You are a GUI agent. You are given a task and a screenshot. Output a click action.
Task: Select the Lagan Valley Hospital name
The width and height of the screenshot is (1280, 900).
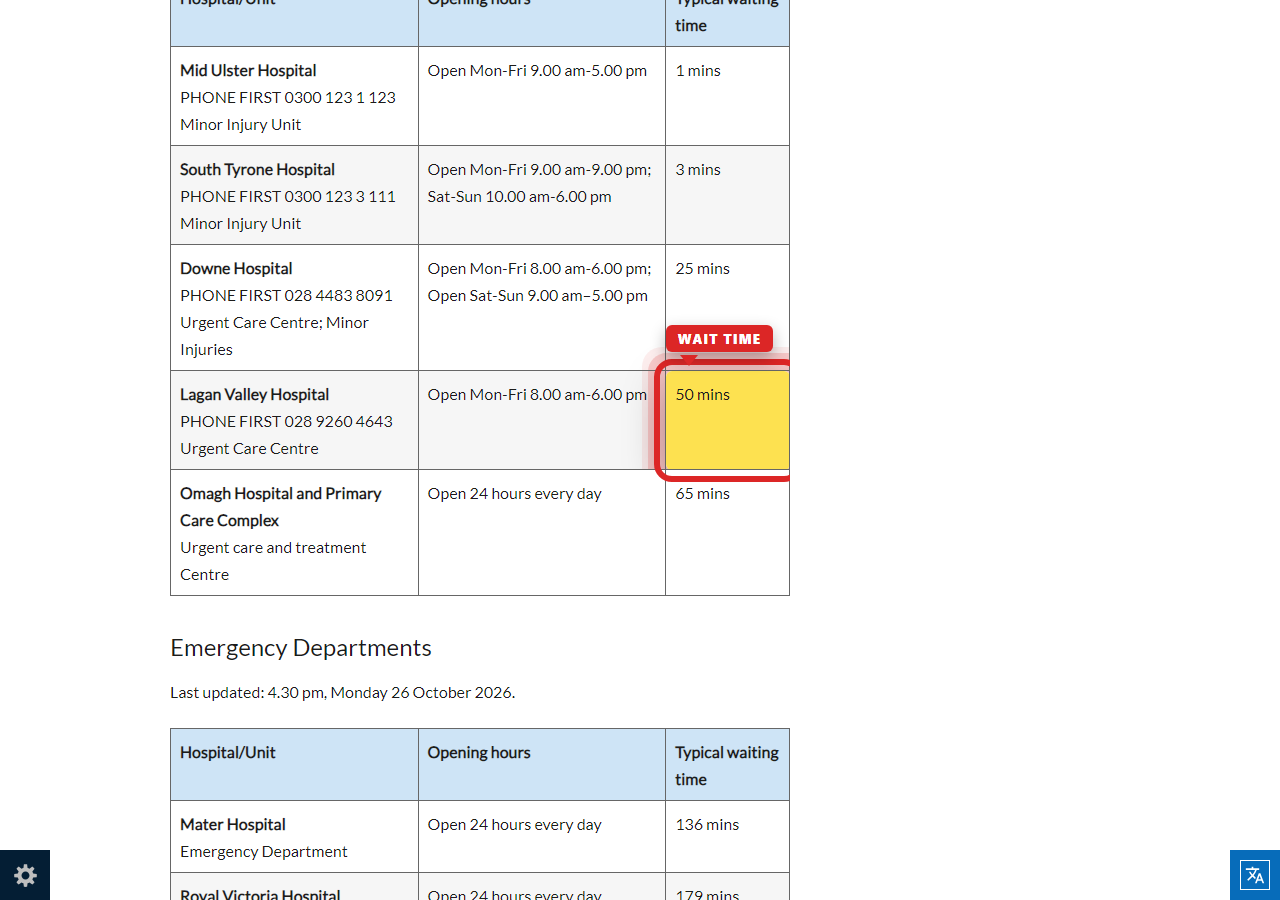pos(254,394)
